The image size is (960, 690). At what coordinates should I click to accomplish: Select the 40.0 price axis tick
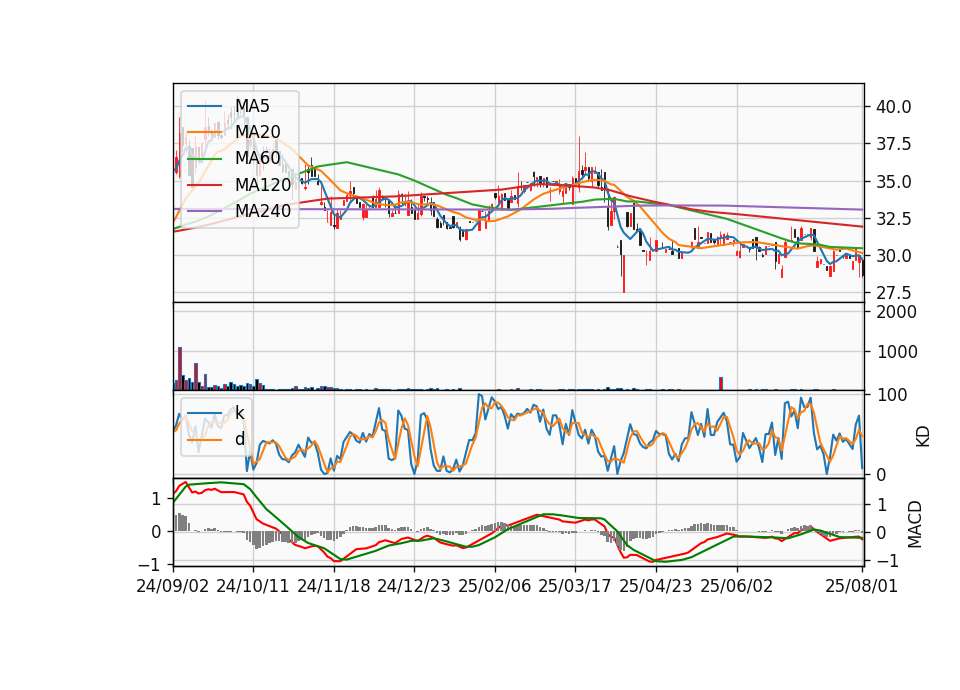[x=894, y=107]
